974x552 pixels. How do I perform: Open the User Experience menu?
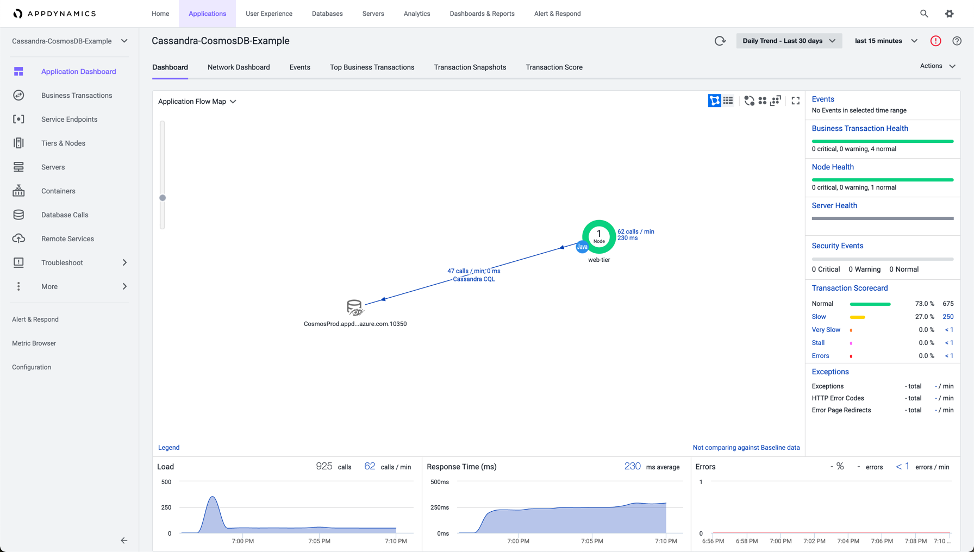[268, 14]
